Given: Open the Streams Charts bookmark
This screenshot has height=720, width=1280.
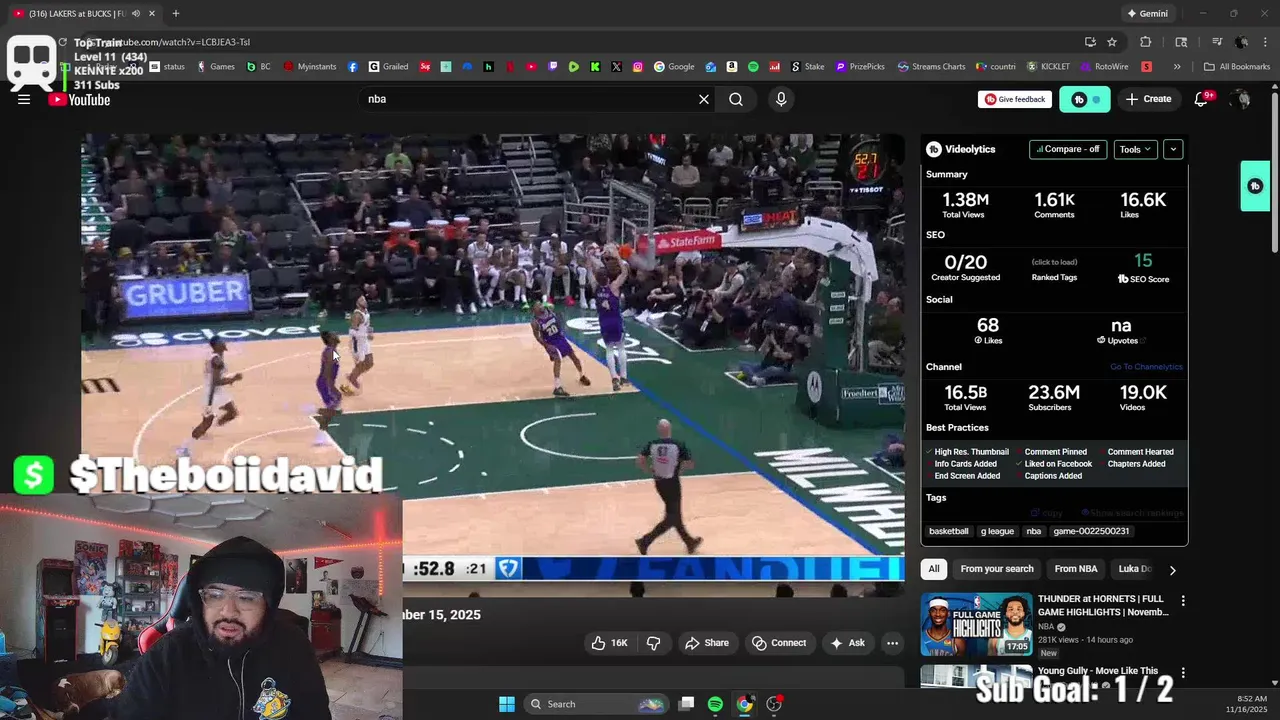Looking at the screenshot, I should click(931, 67).
